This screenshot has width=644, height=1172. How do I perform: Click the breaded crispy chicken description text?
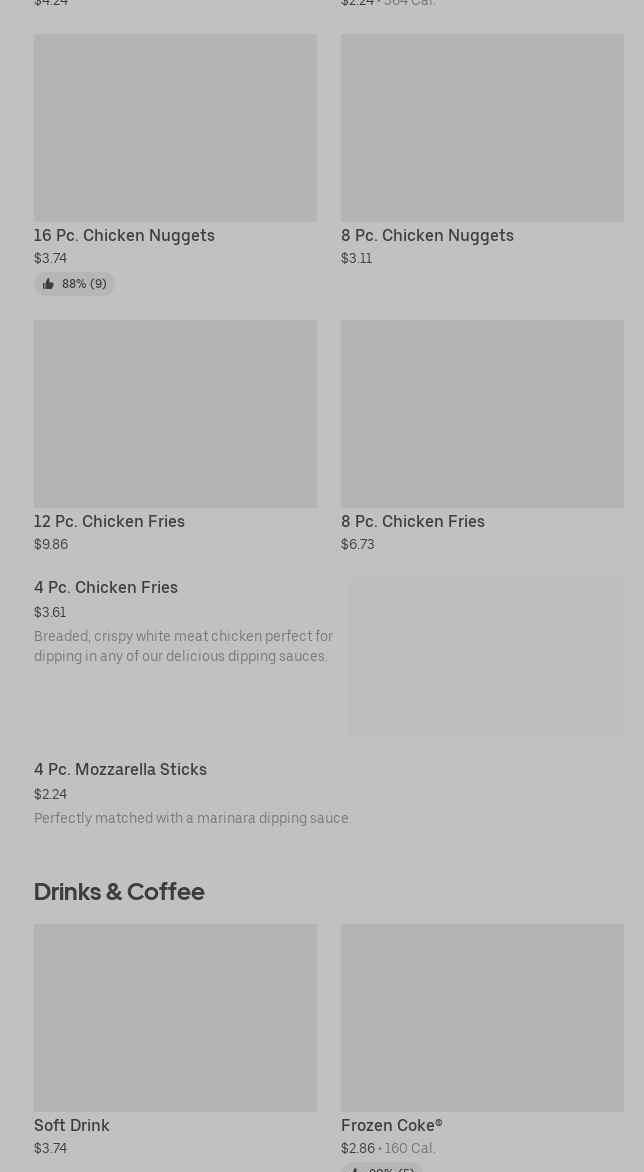point(183,646)
